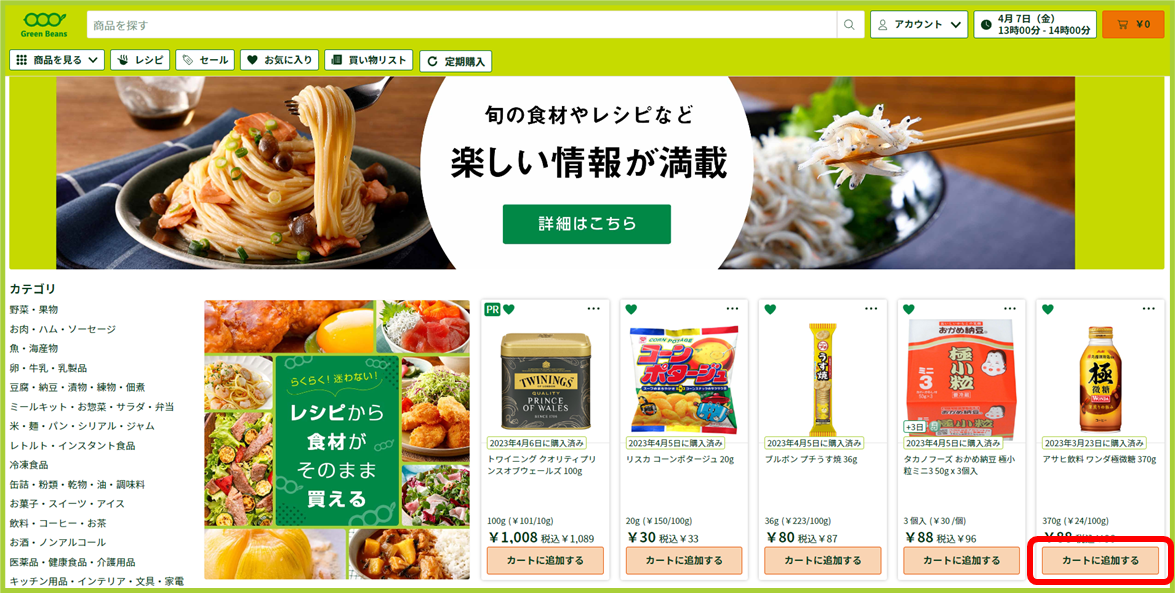Click the Green Beans logo
The height and width of the screenshot is (593, 1175).
(44, 24)
